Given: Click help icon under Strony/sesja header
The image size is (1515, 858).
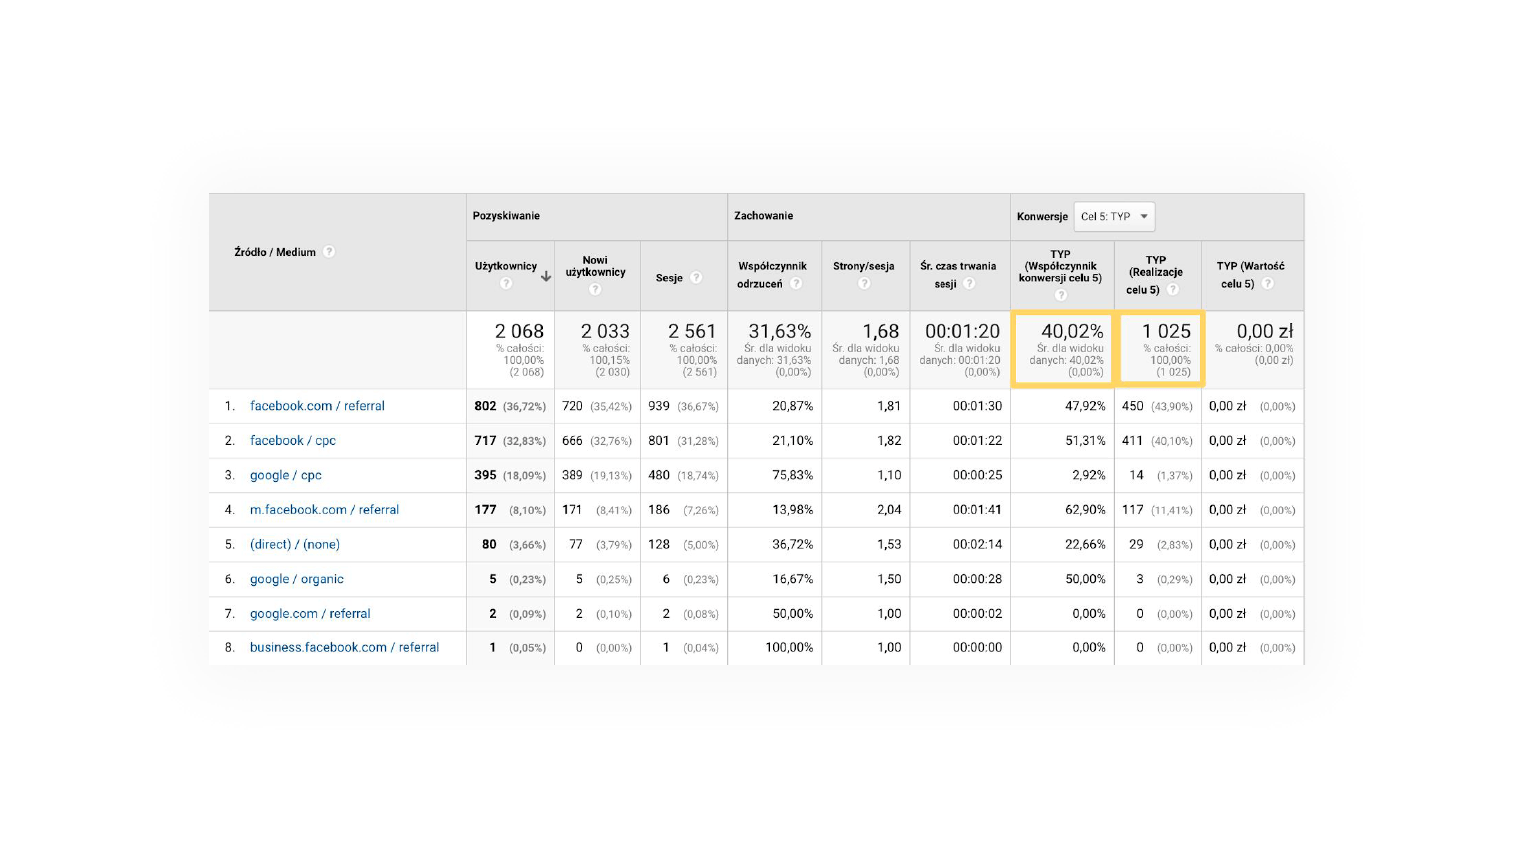Looking at the screenshot, I should [864, 284].
